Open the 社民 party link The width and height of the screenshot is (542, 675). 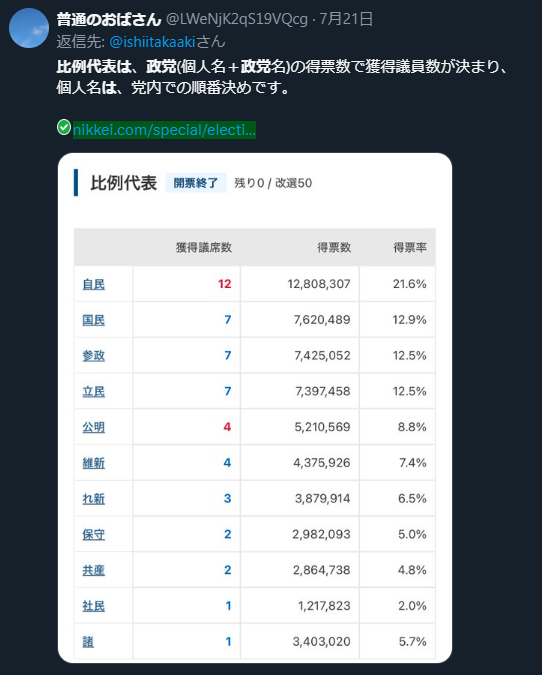coord(93,606)
